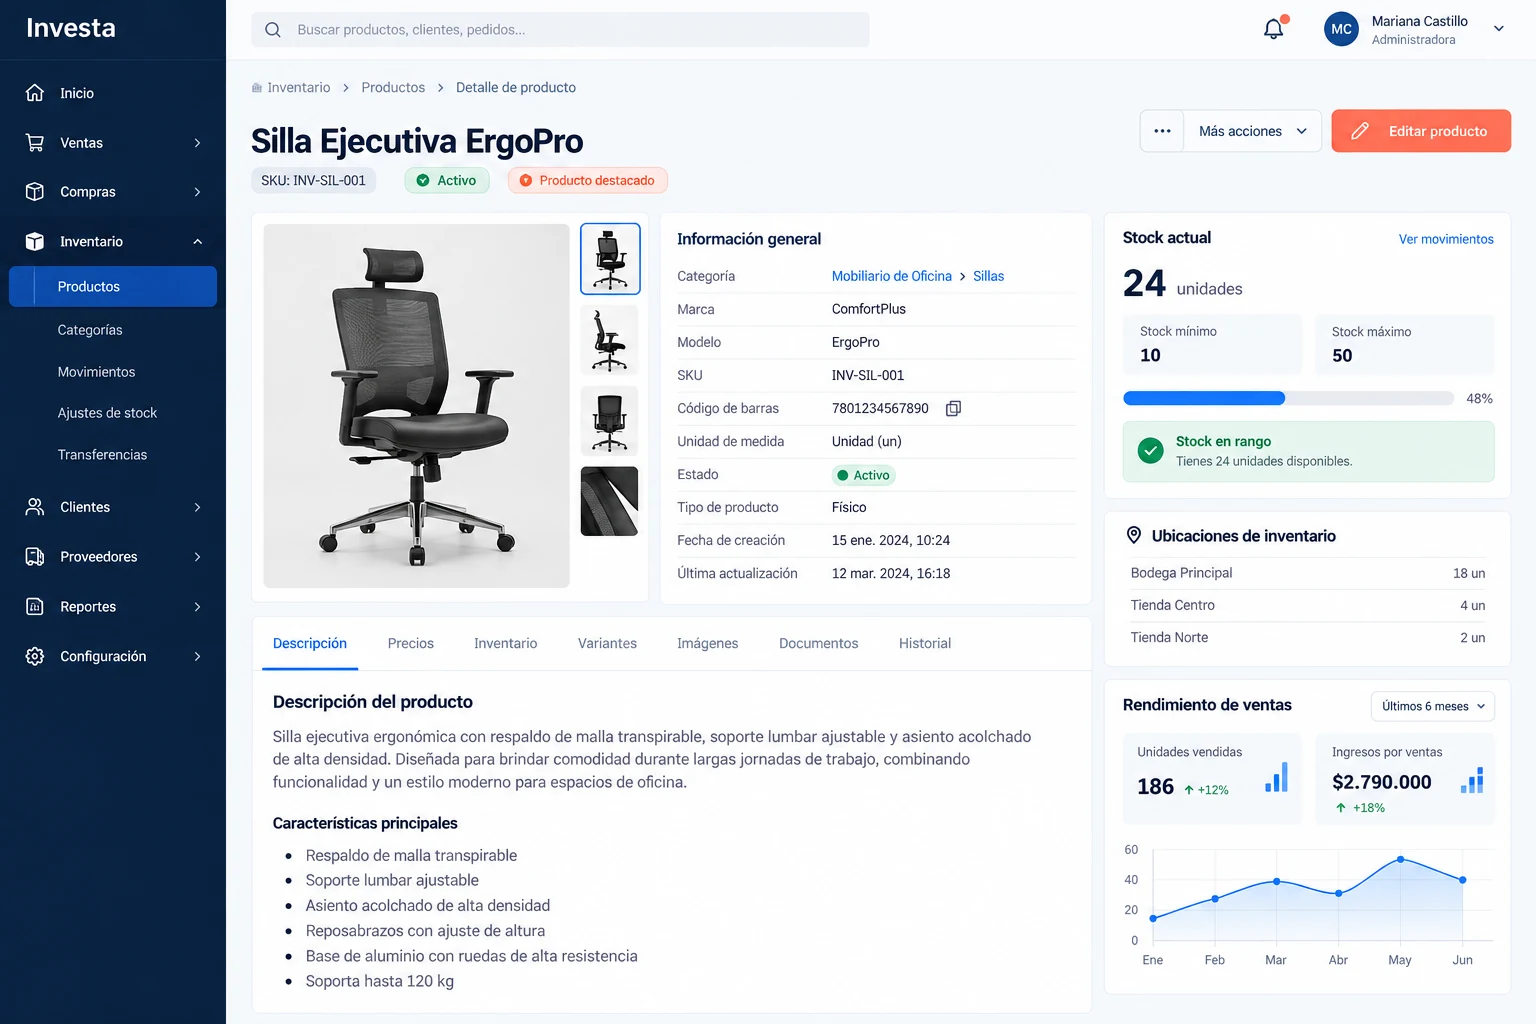Open the Documentos tab
The height and width of the screenshot is (1024, 1536).
click(818, 643)
